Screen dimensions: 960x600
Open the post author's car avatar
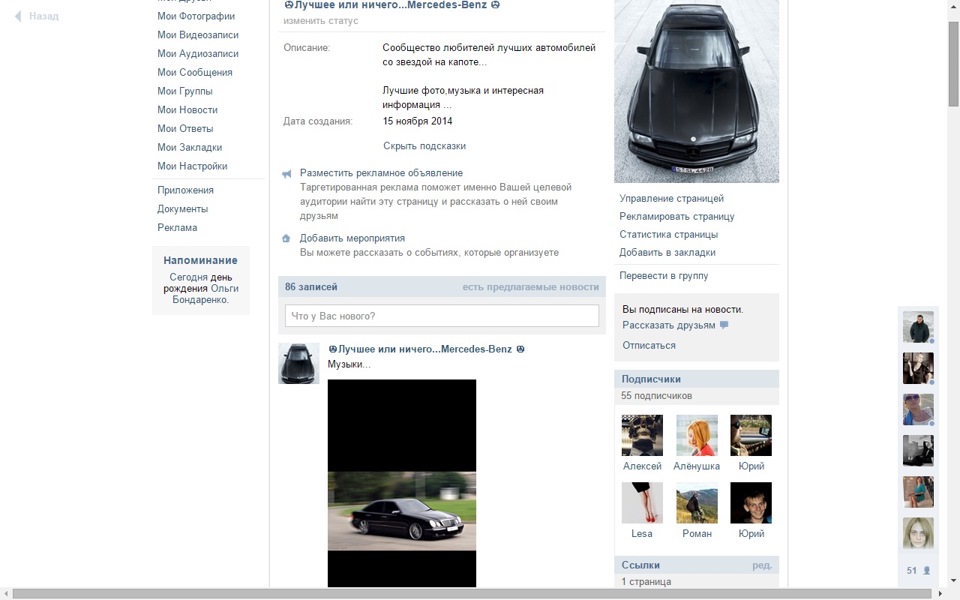[299, 364]
